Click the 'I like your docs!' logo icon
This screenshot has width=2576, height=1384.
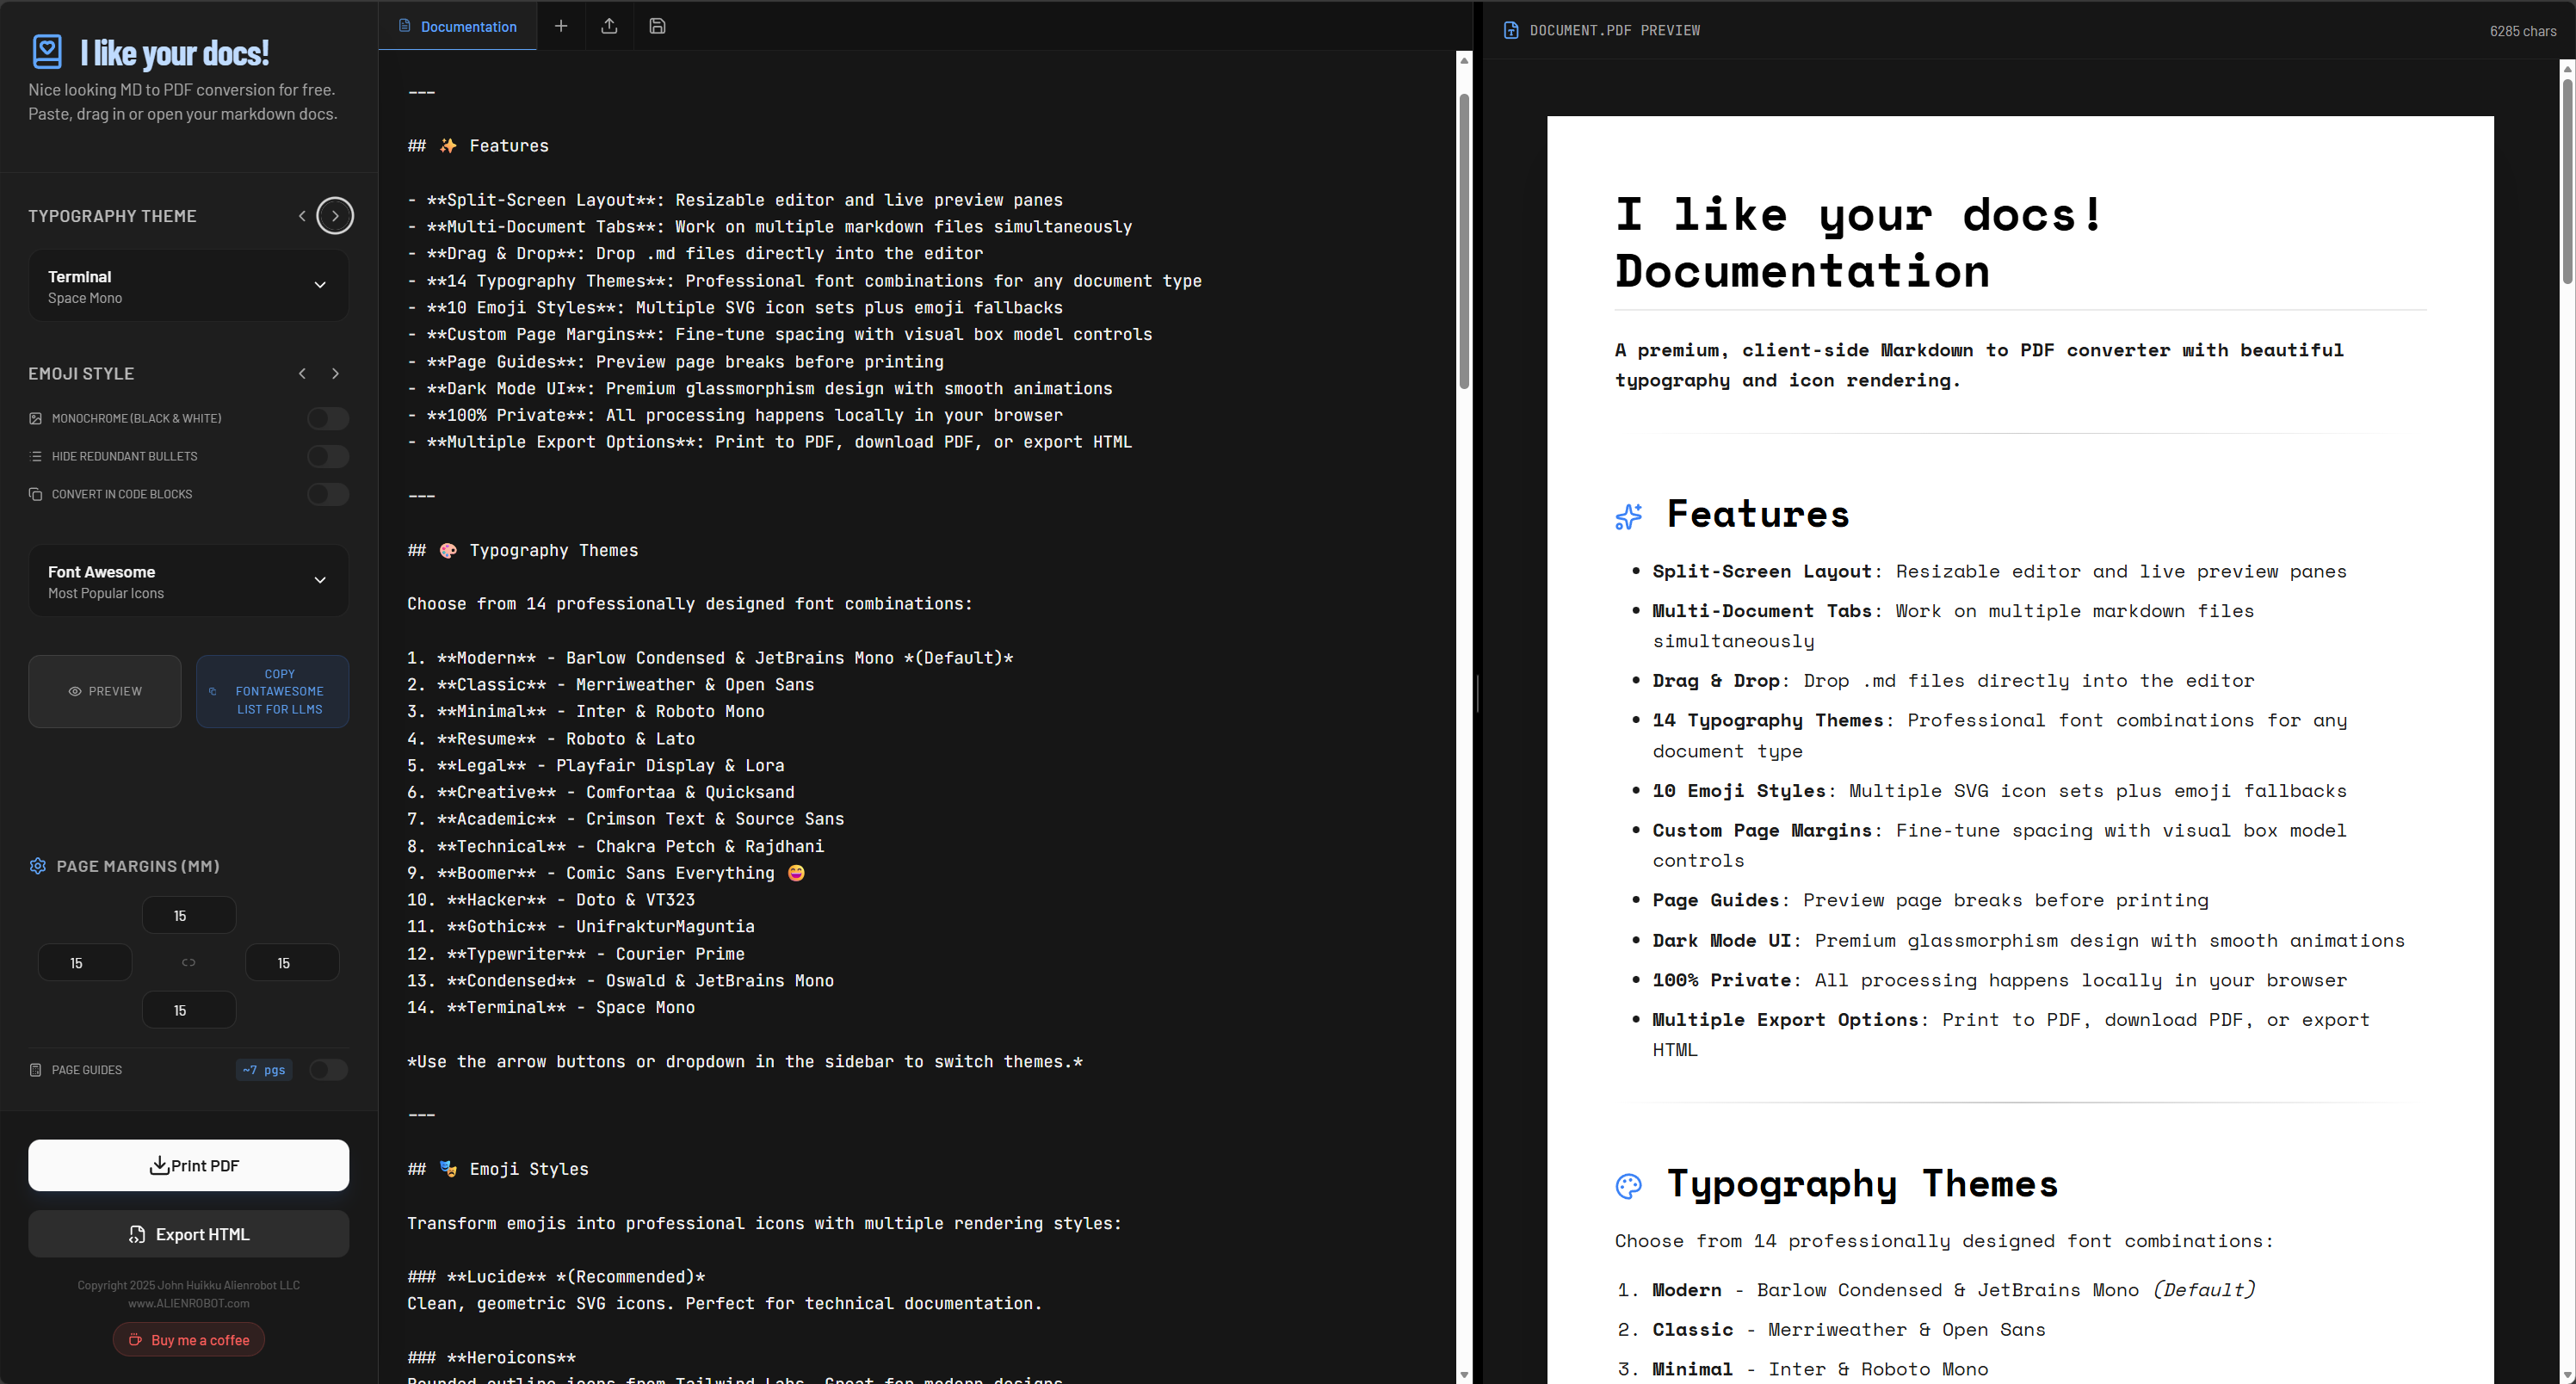click(47, 52)
